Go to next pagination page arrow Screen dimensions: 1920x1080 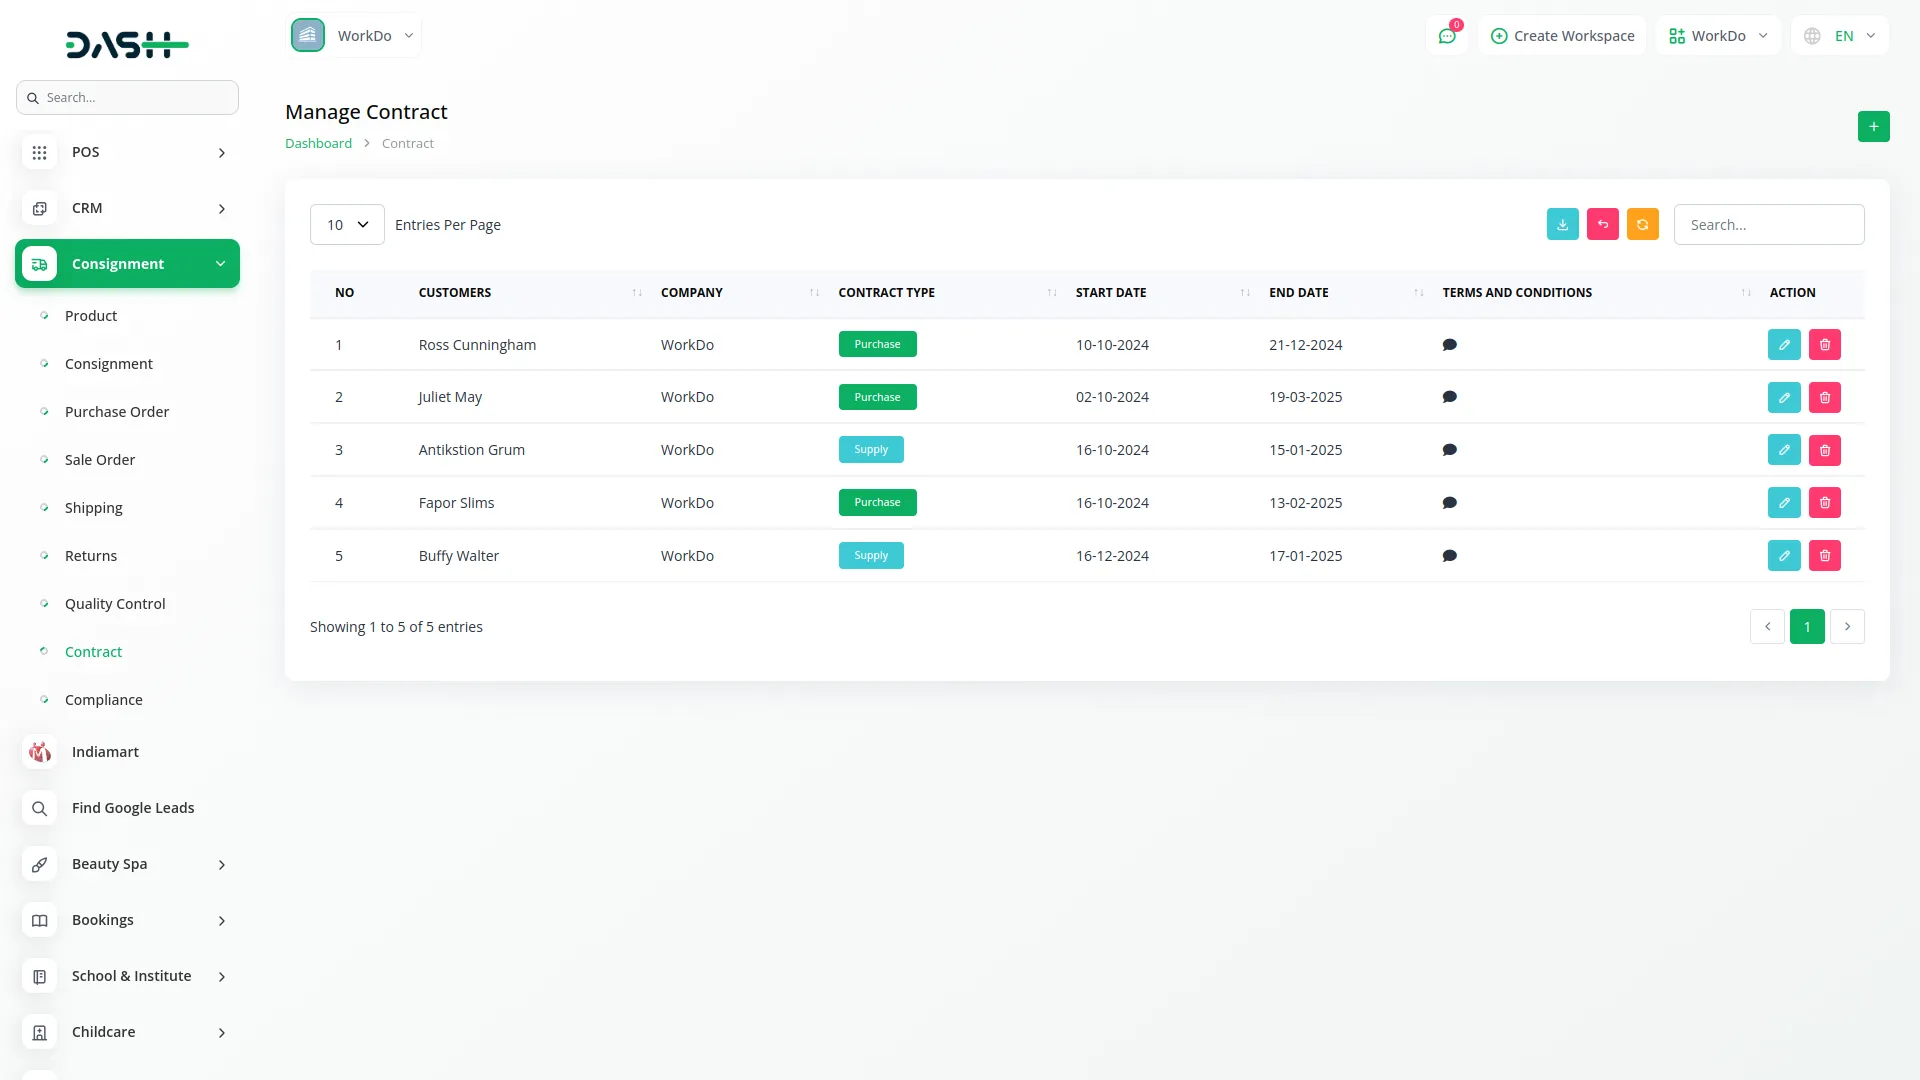(1847, 627)
